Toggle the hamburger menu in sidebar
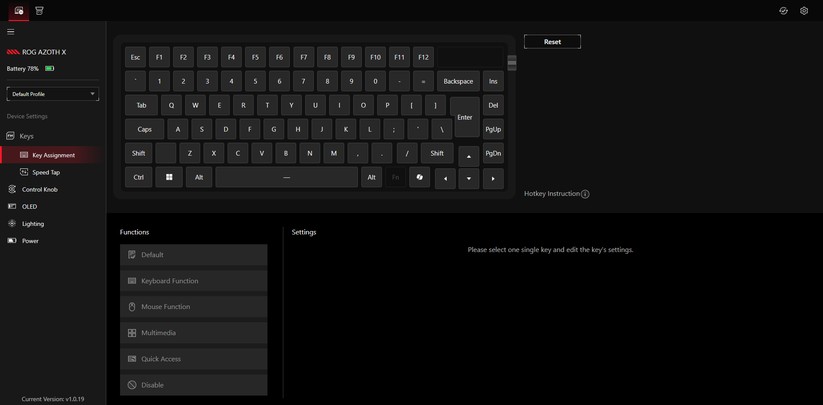The width and height of the screenshot is (823, 405). click(x=11, y=32)
